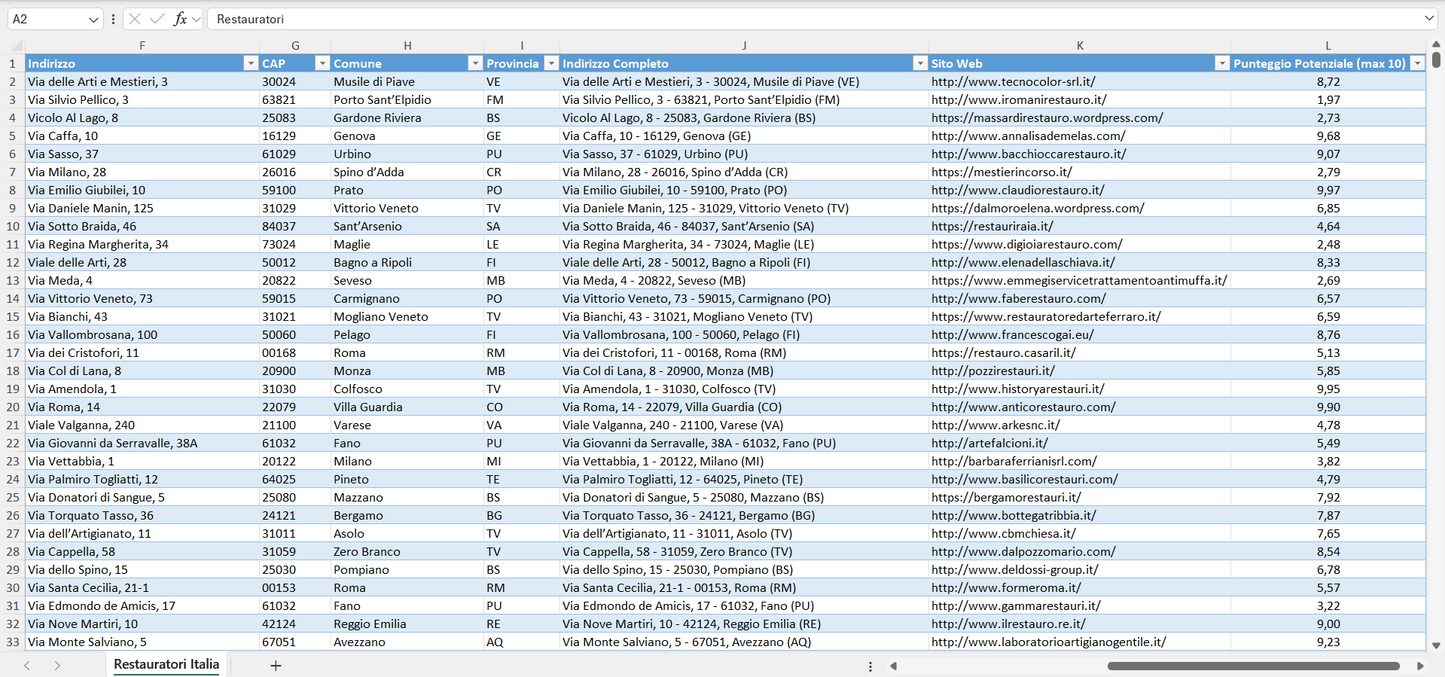The width and height of the screenshot is (1445, 677).
Task: Click the sheet options three-dot icon near scrollbar
Action: click(869, 664)
